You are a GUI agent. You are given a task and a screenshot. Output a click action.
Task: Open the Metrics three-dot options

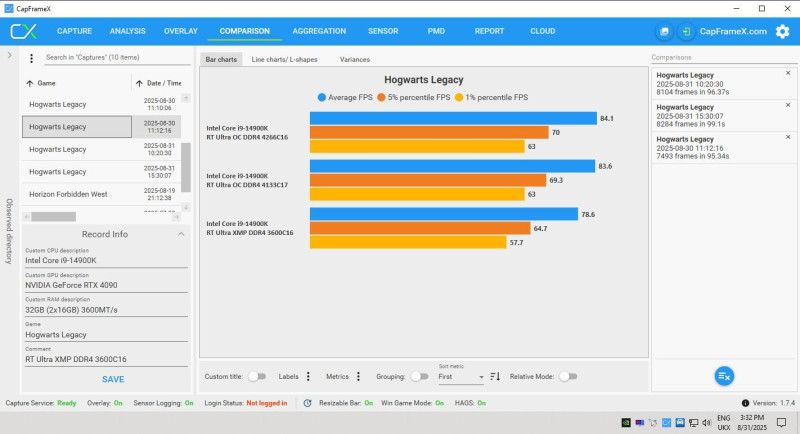click(x=358, y=376)
